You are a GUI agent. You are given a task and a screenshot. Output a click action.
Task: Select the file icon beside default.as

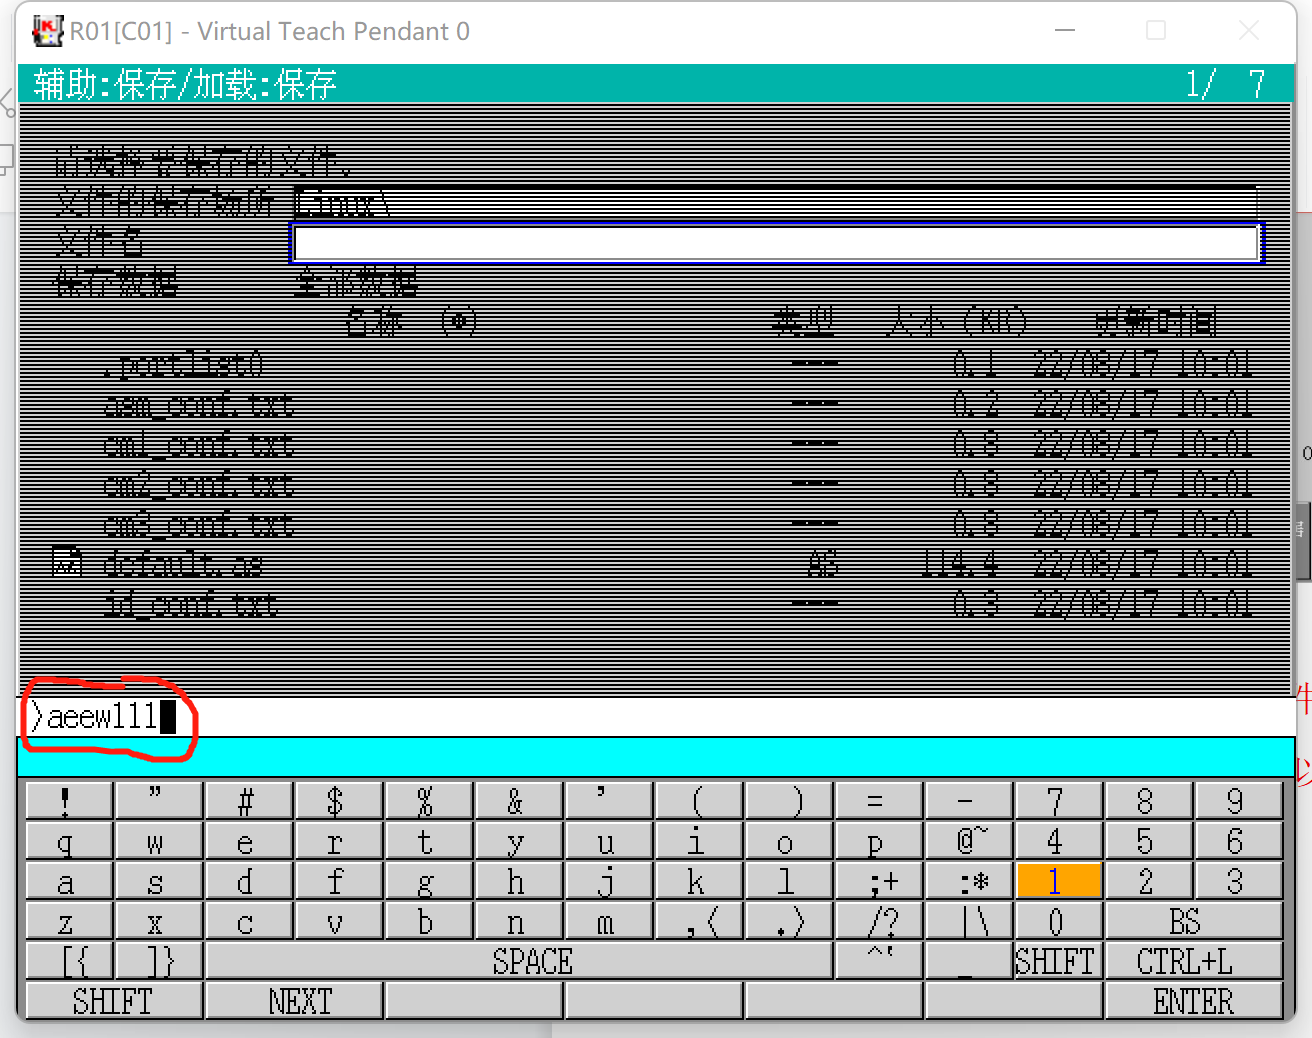click(x=67, y=562)
